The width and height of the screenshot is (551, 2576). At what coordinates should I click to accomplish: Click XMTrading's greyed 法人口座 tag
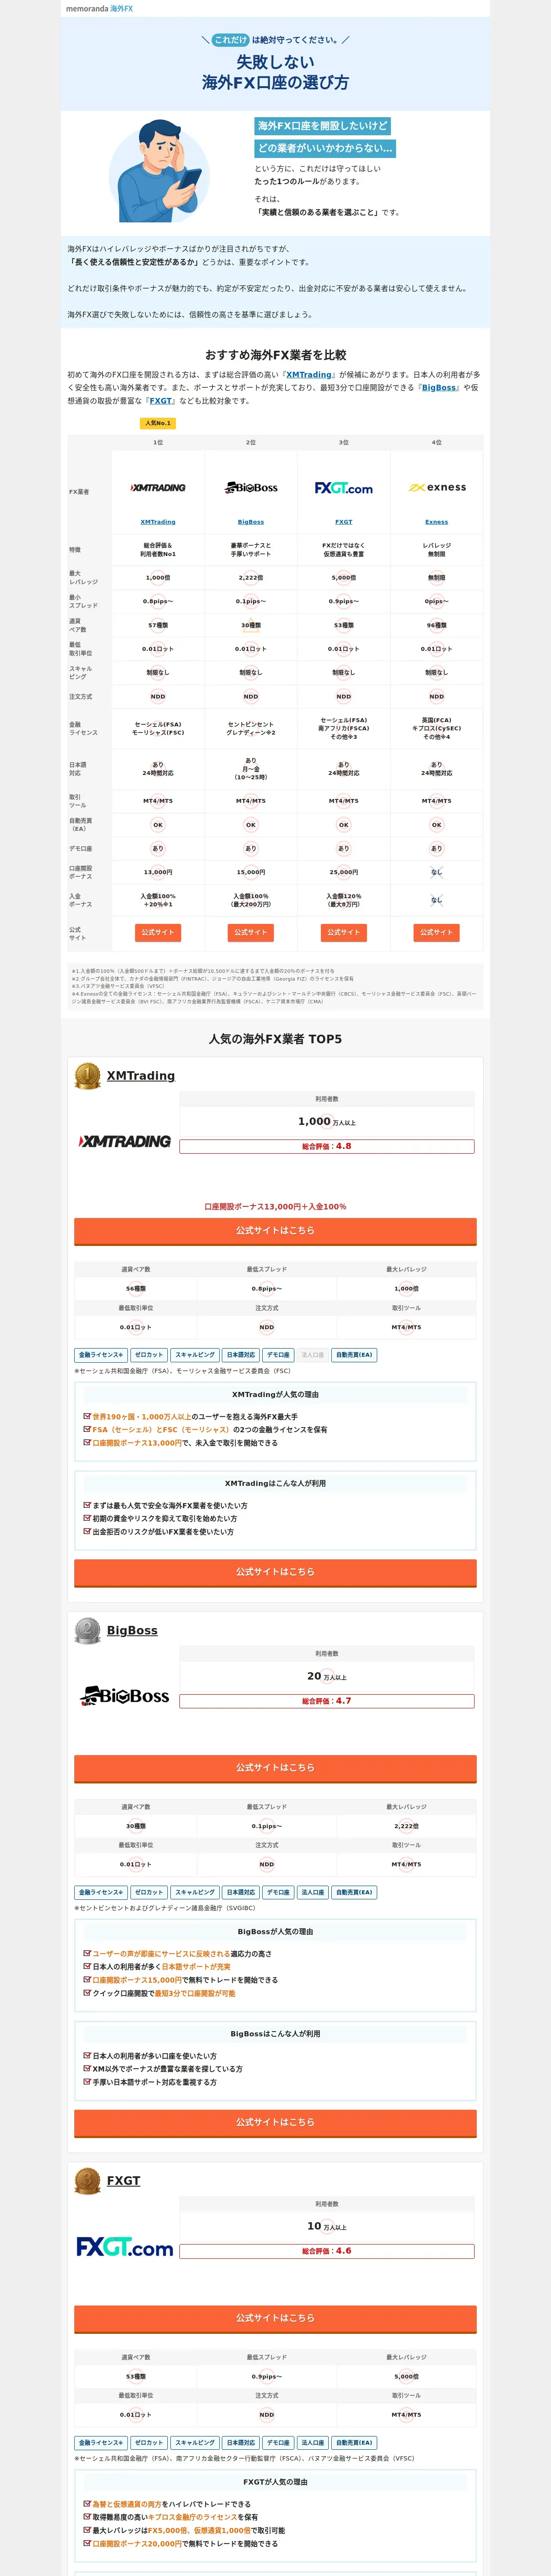pos(313,1355)
